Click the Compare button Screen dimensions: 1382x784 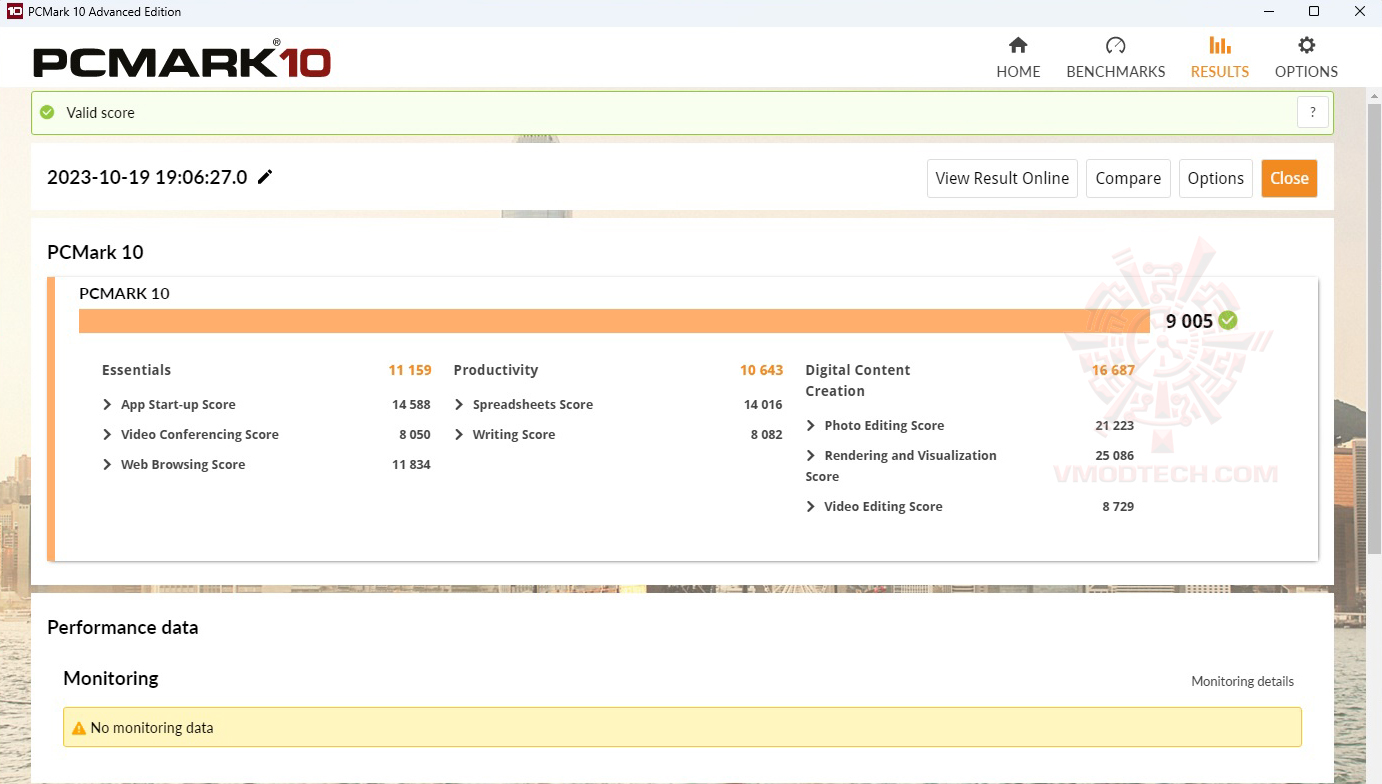pyautogui.click(x=1128, y=178)
